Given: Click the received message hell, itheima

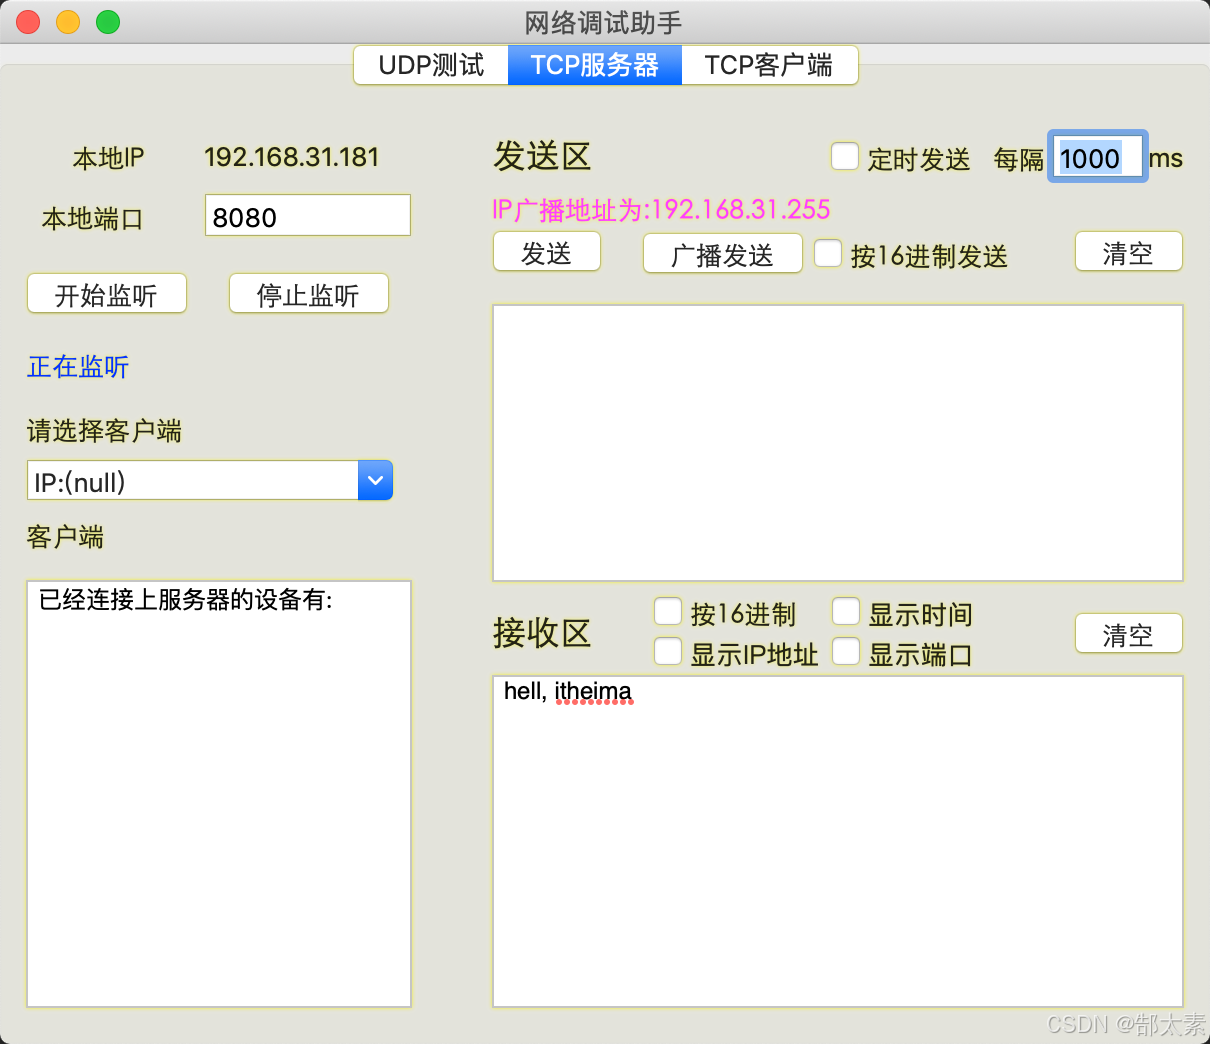Looking at the screenshot, I should 568,691.
